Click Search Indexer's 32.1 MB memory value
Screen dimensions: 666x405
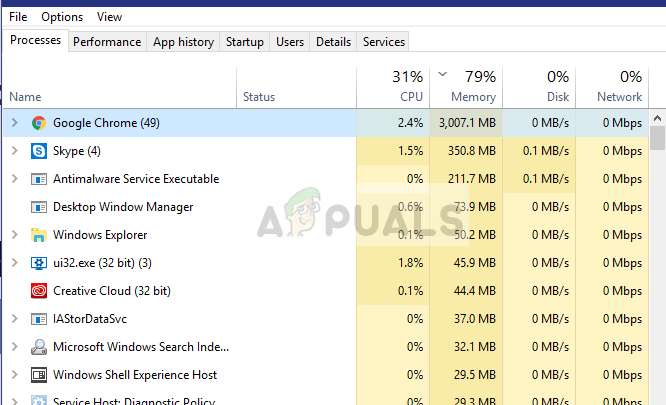click(475, 347)
